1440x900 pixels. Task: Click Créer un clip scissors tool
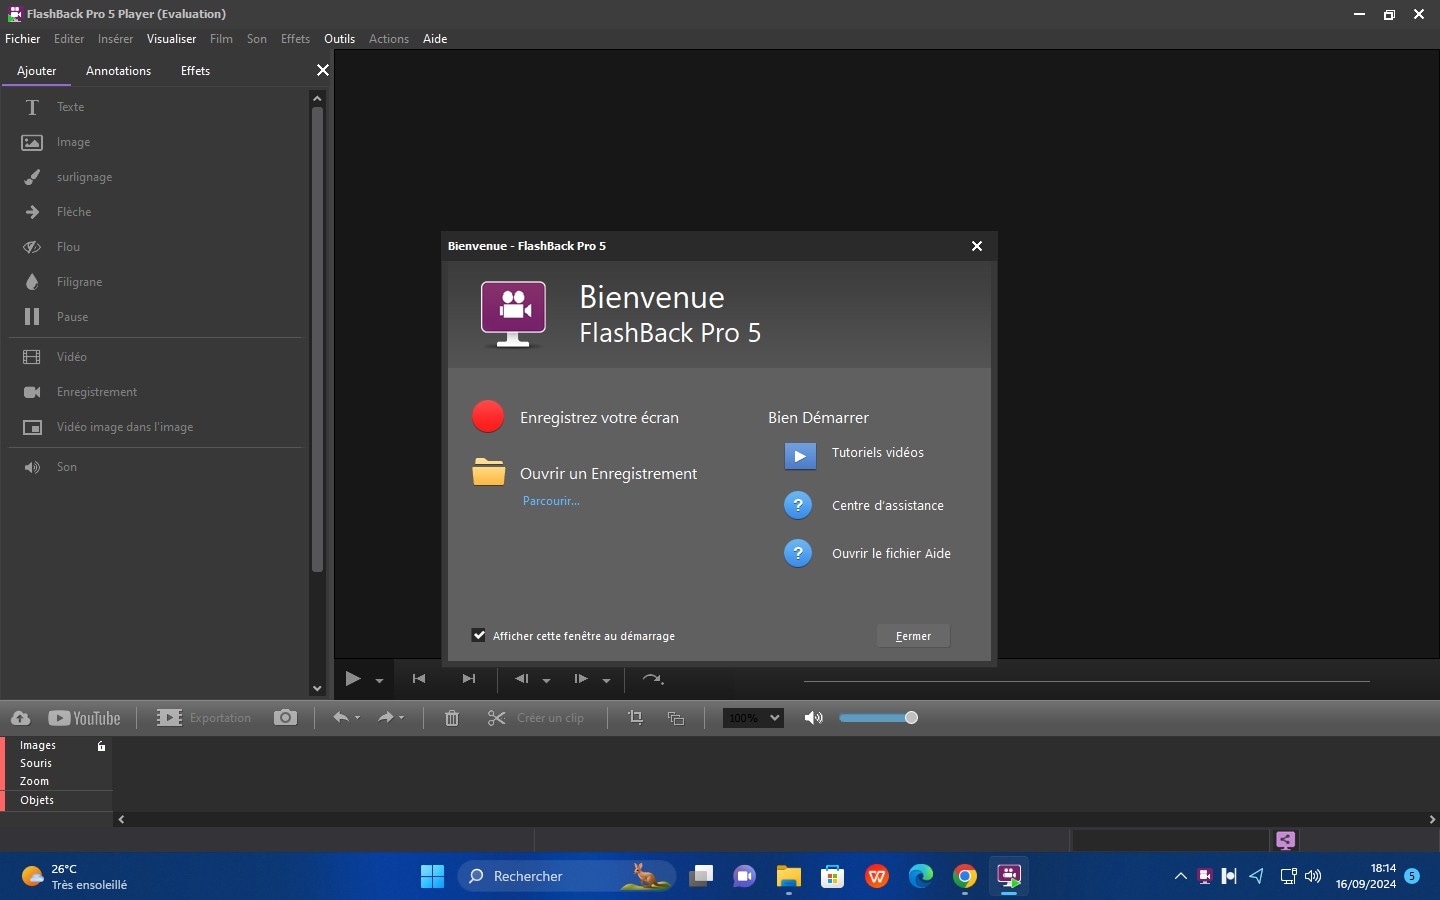pos(535,718)
